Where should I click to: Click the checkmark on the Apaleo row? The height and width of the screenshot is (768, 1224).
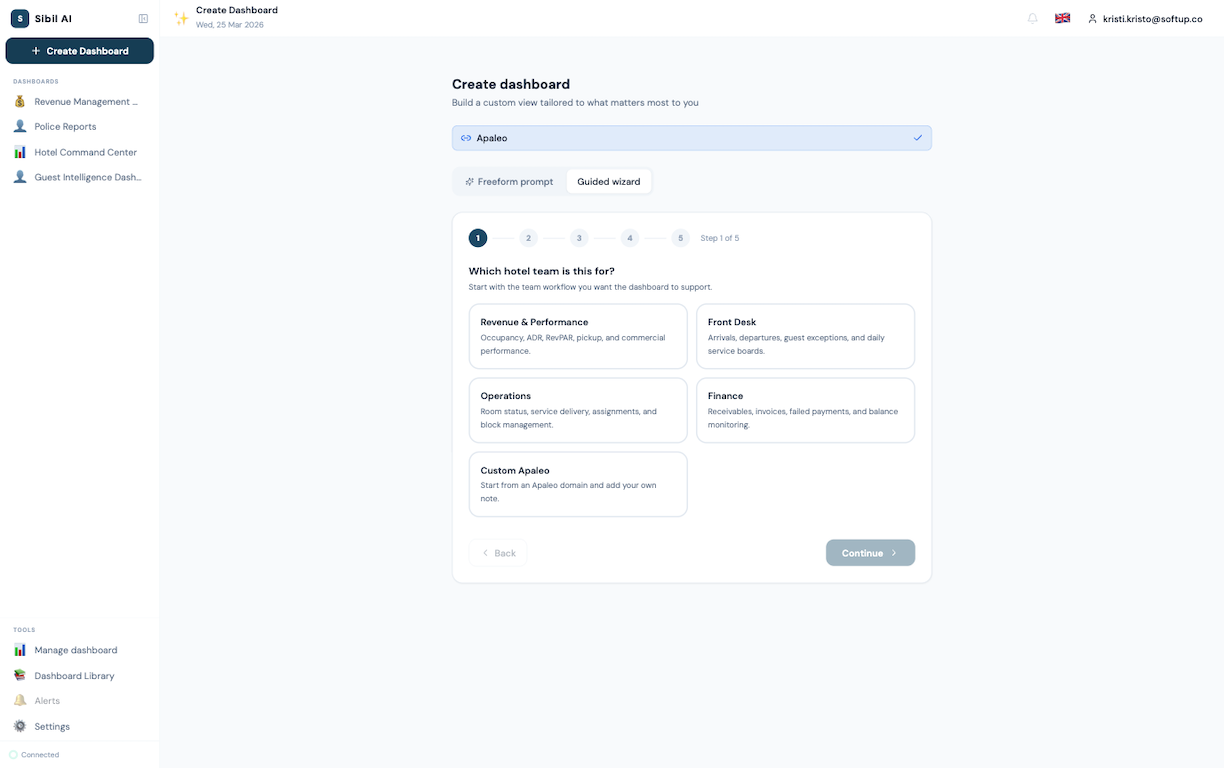(918, 138)
